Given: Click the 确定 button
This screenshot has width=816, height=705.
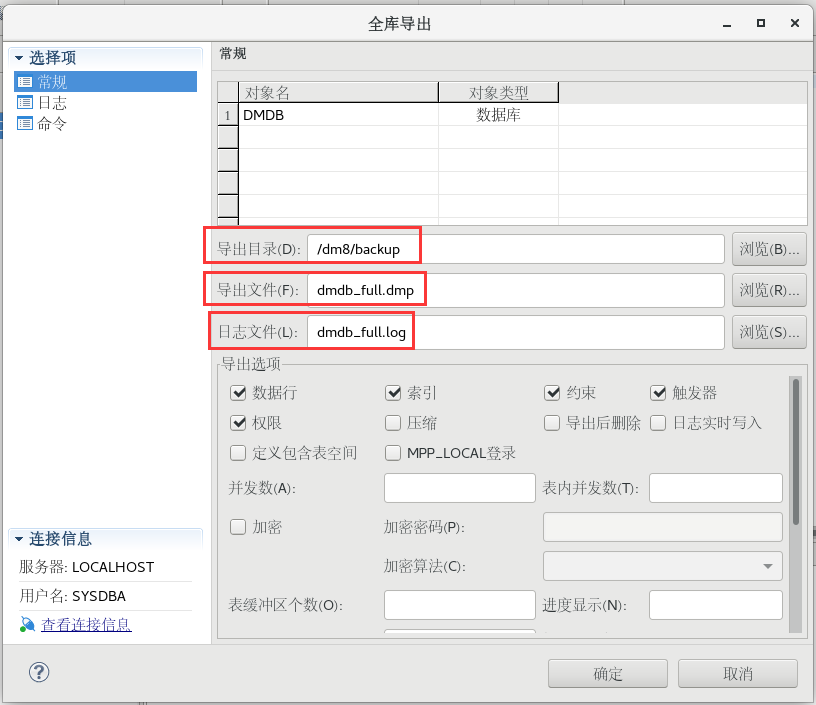Looking at the screenshot, I should coord(607,674).
